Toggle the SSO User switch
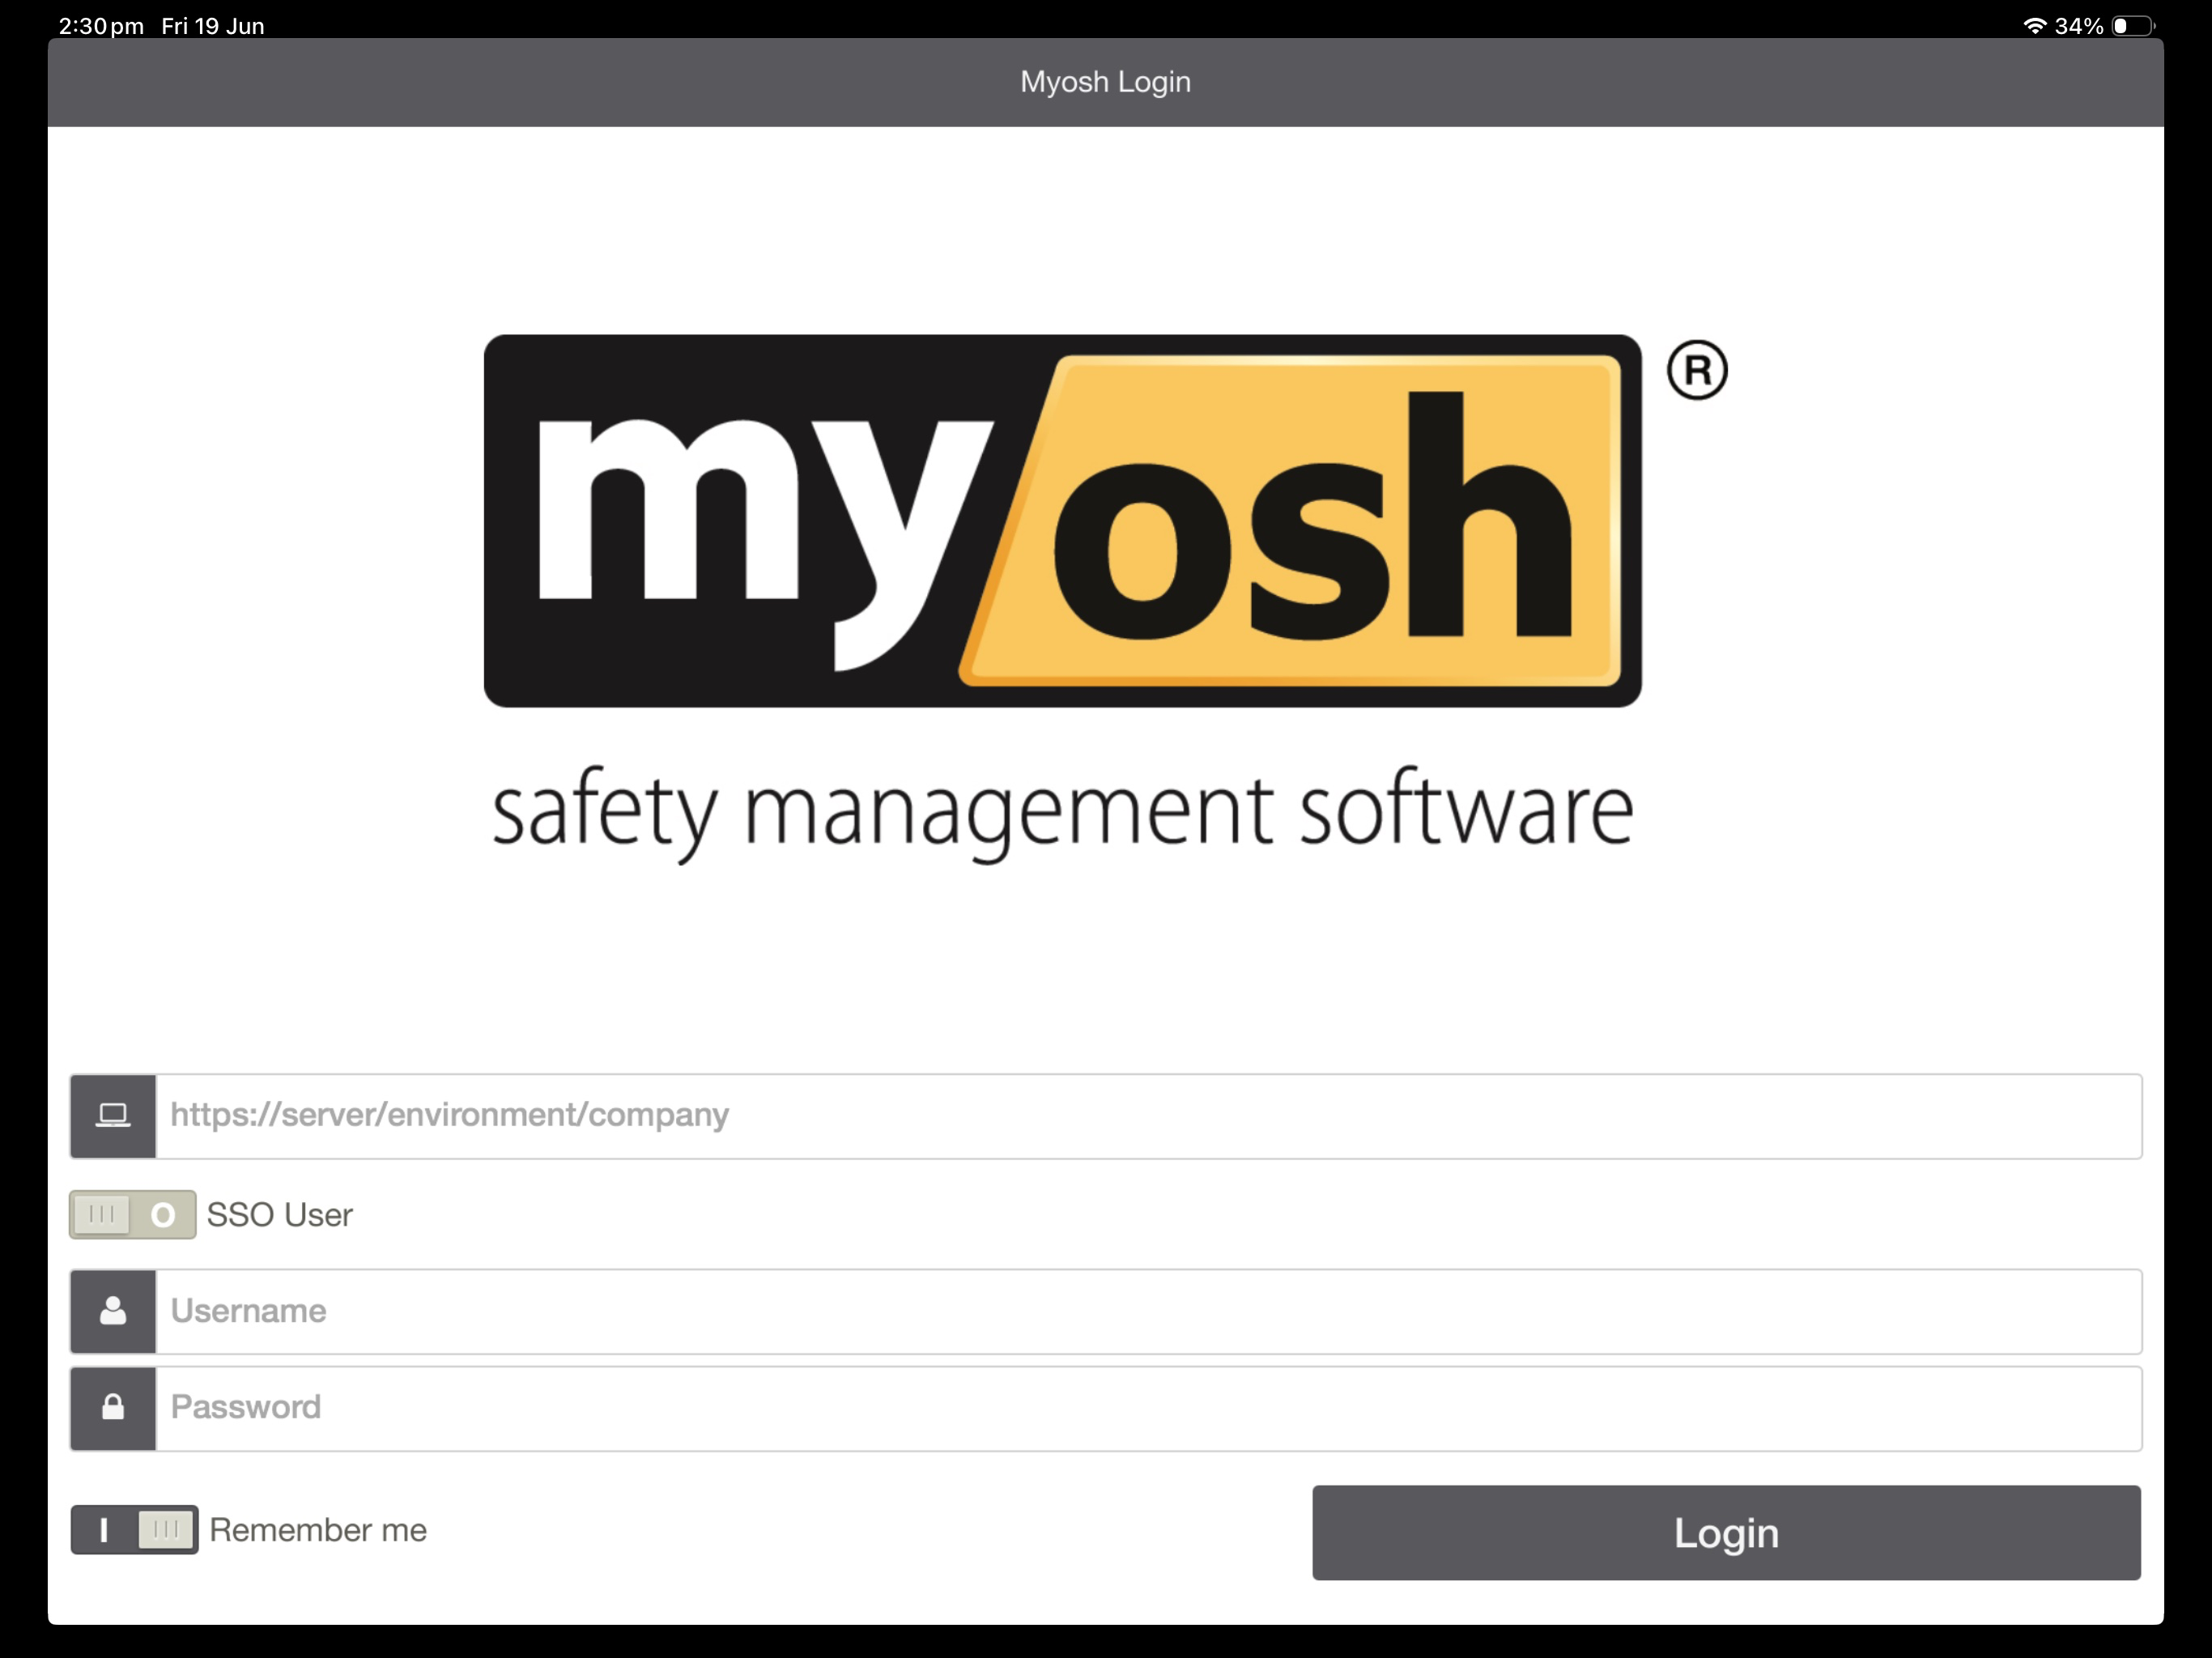2212x1658 pixels. [132, 1215]
